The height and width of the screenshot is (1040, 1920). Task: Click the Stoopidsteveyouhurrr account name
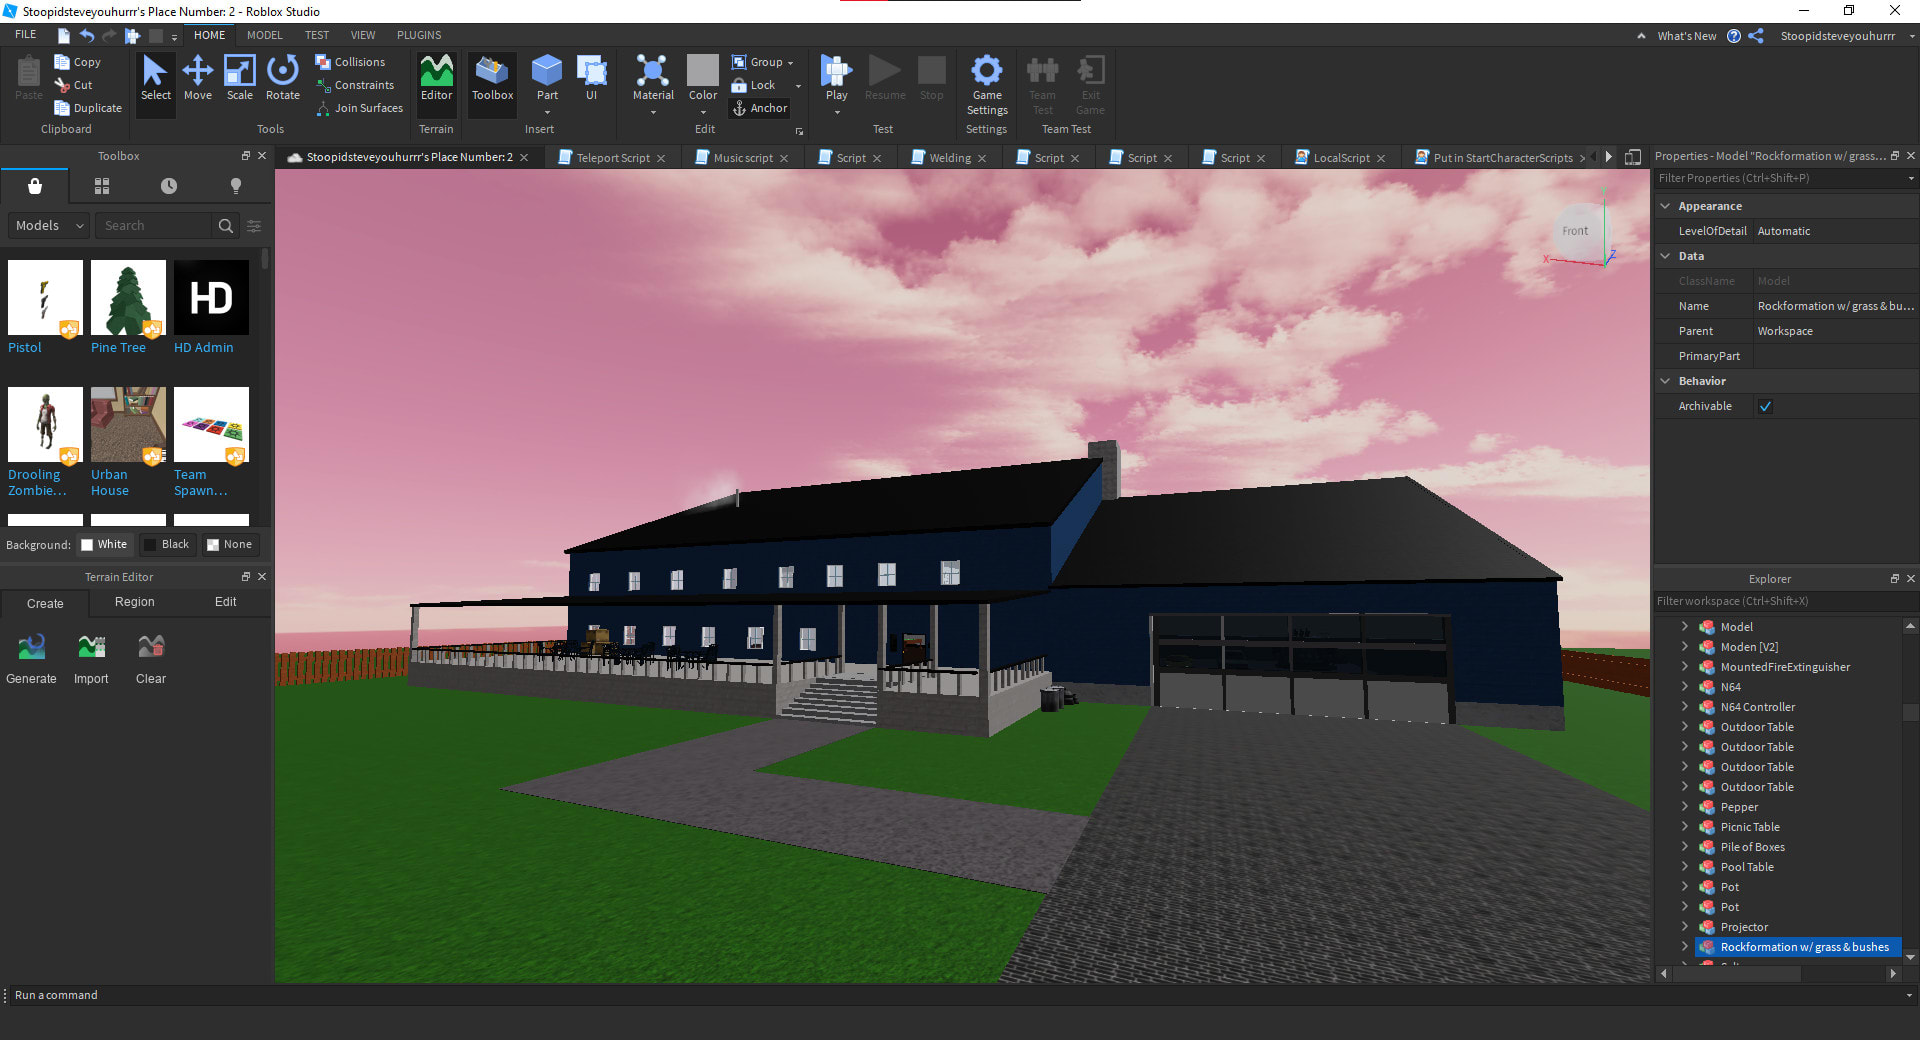pos(1837,36)
